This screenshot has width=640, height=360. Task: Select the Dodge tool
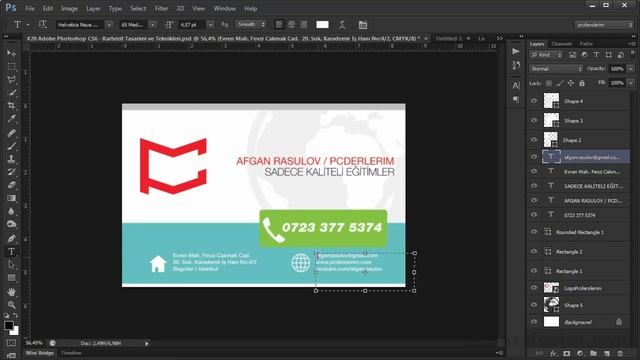coord(11,224)
